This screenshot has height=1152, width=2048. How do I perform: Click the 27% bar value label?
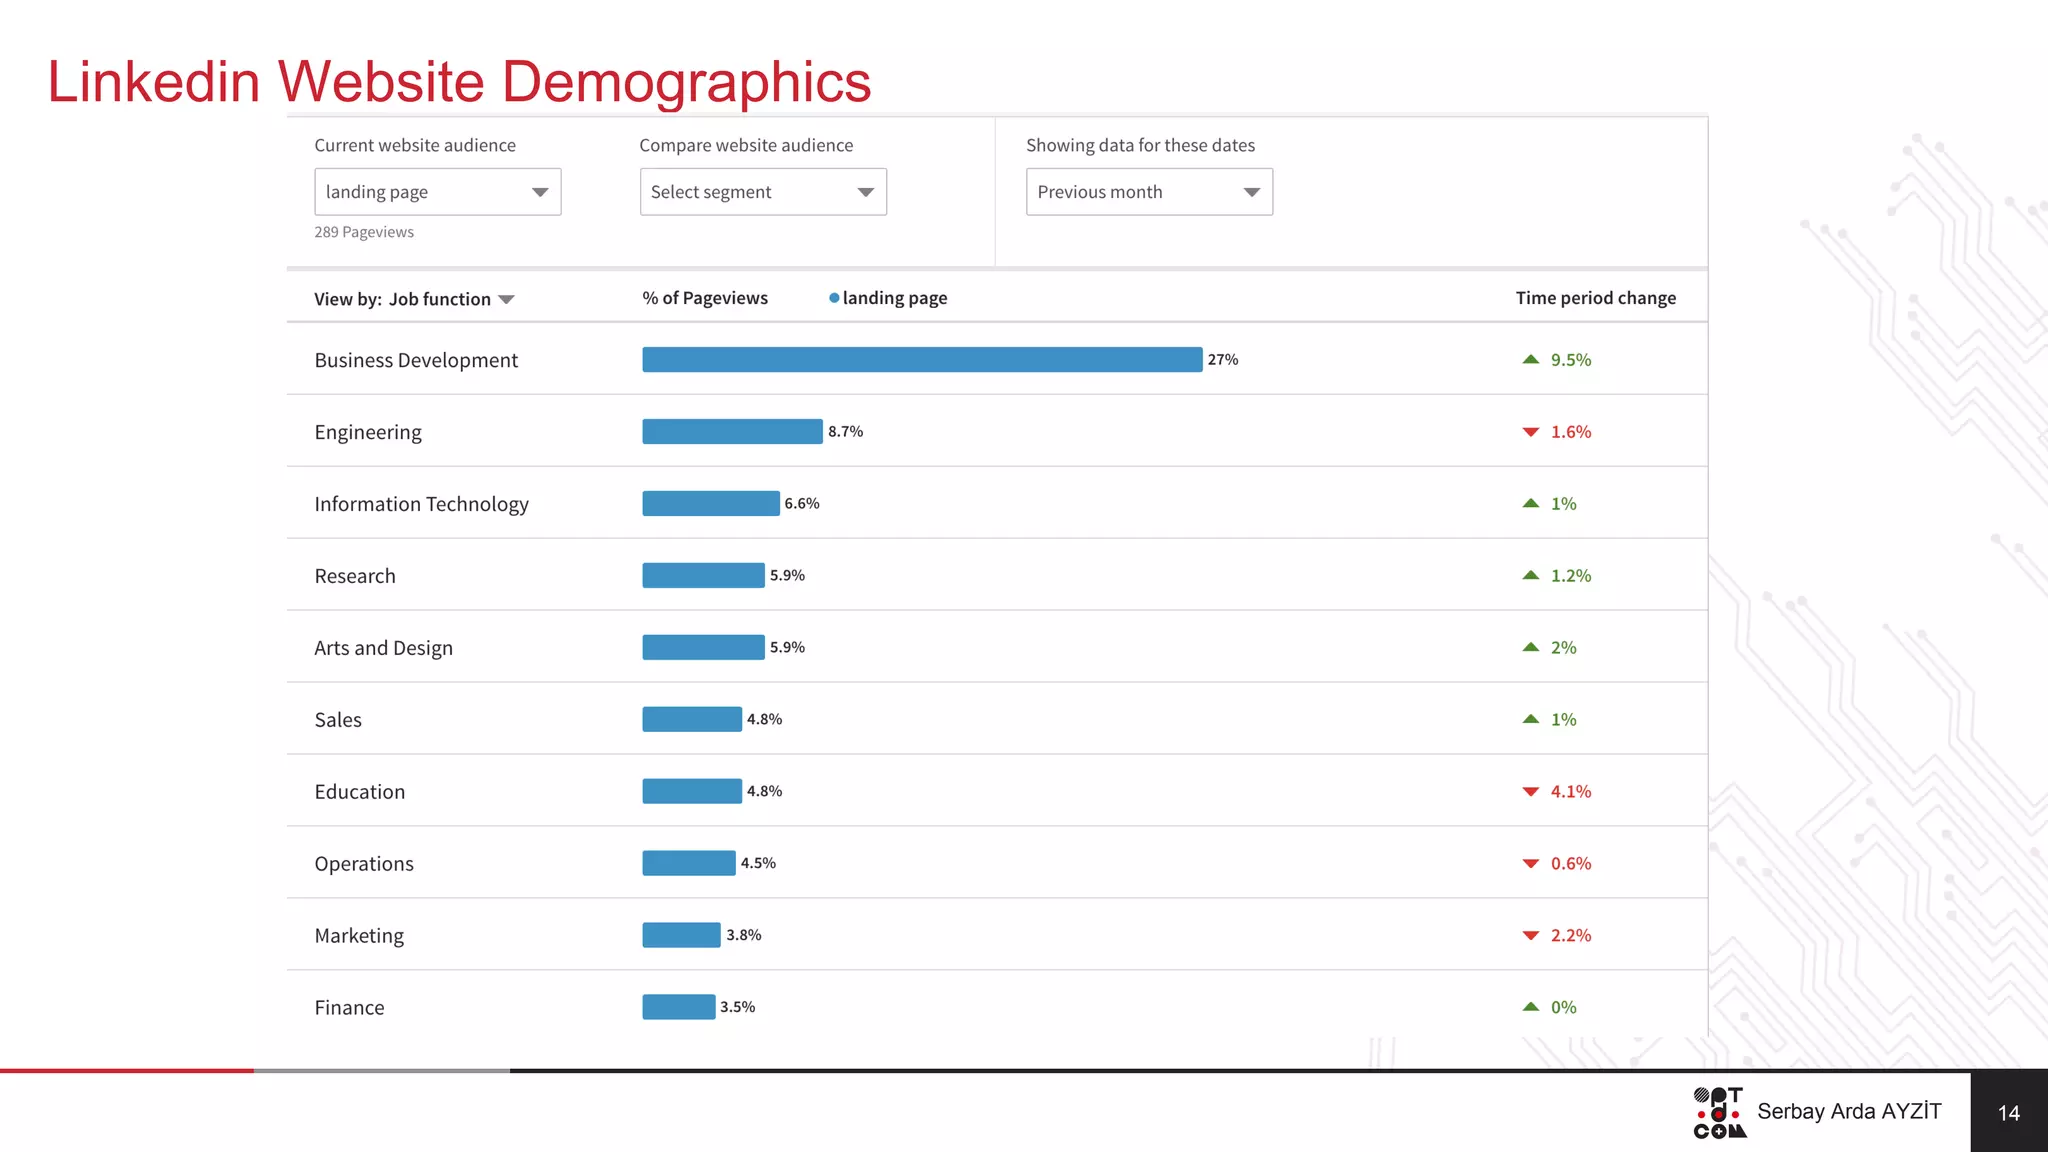click(x=1223, y=360)
